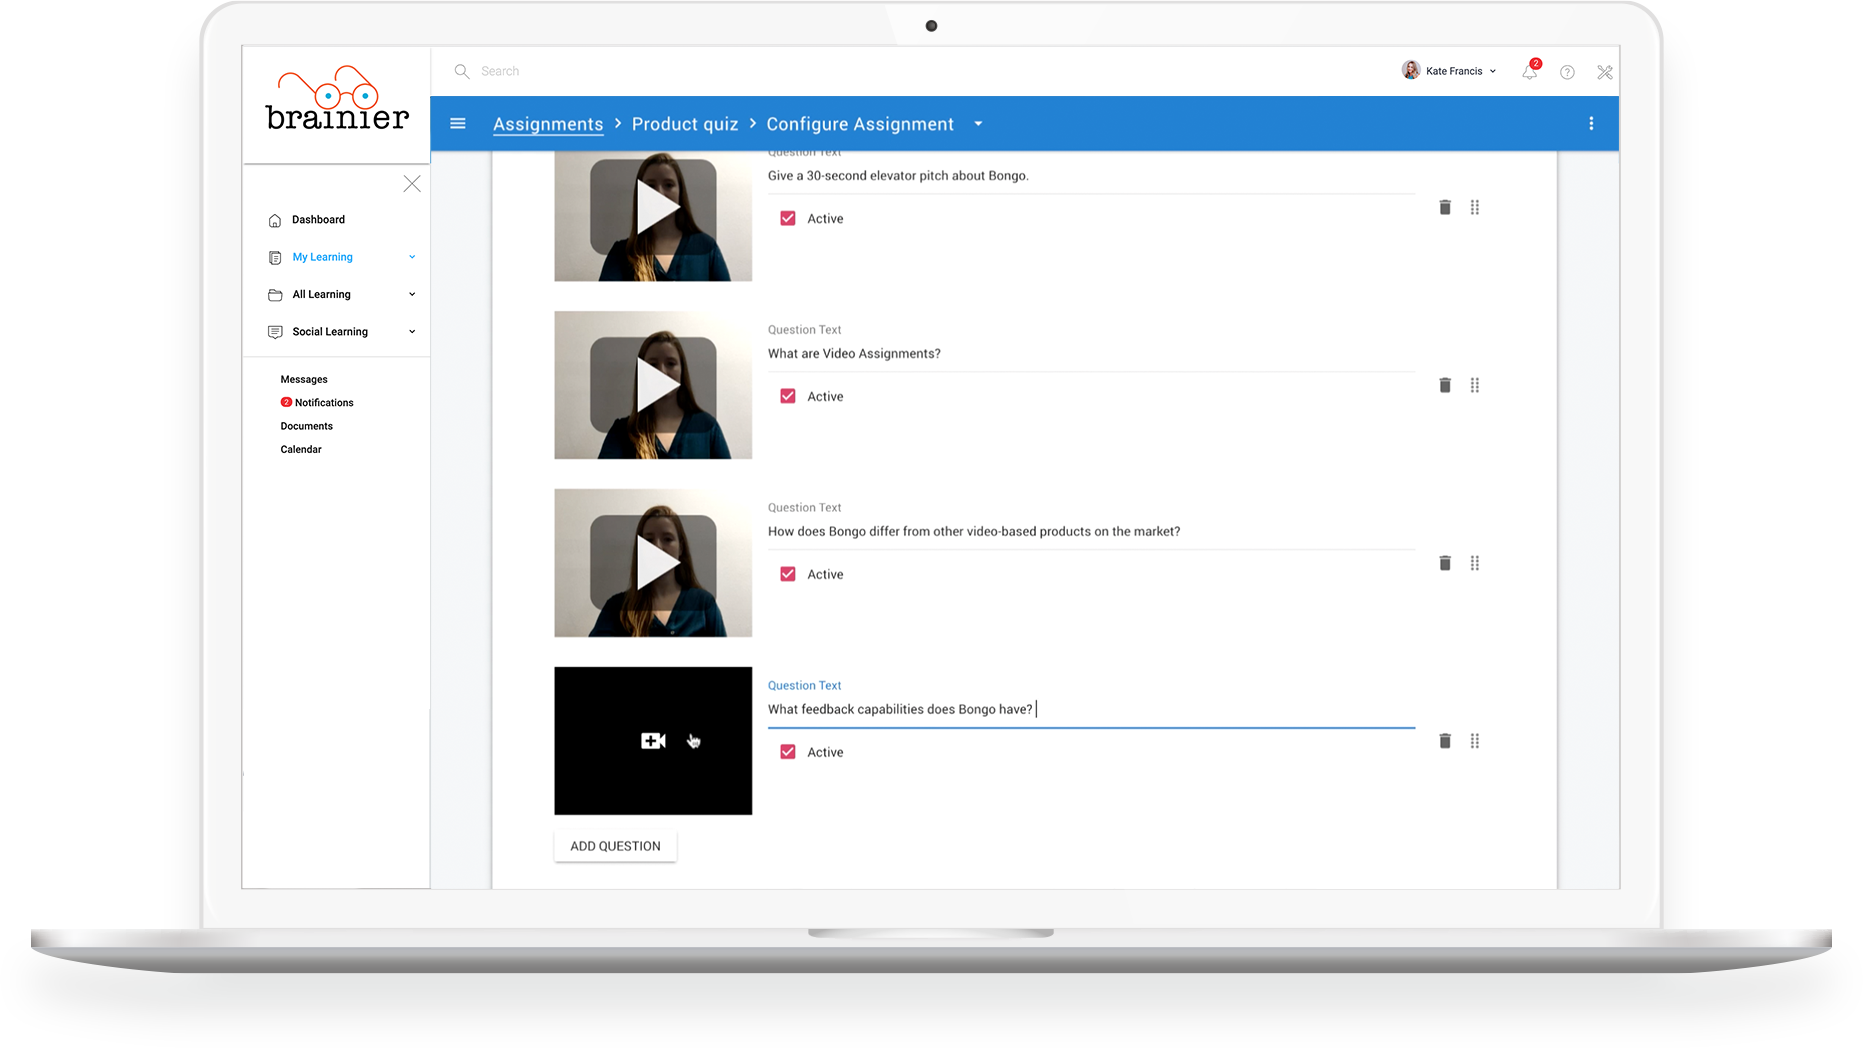Uncheck Active for elevator pitch question

point(788,218)
